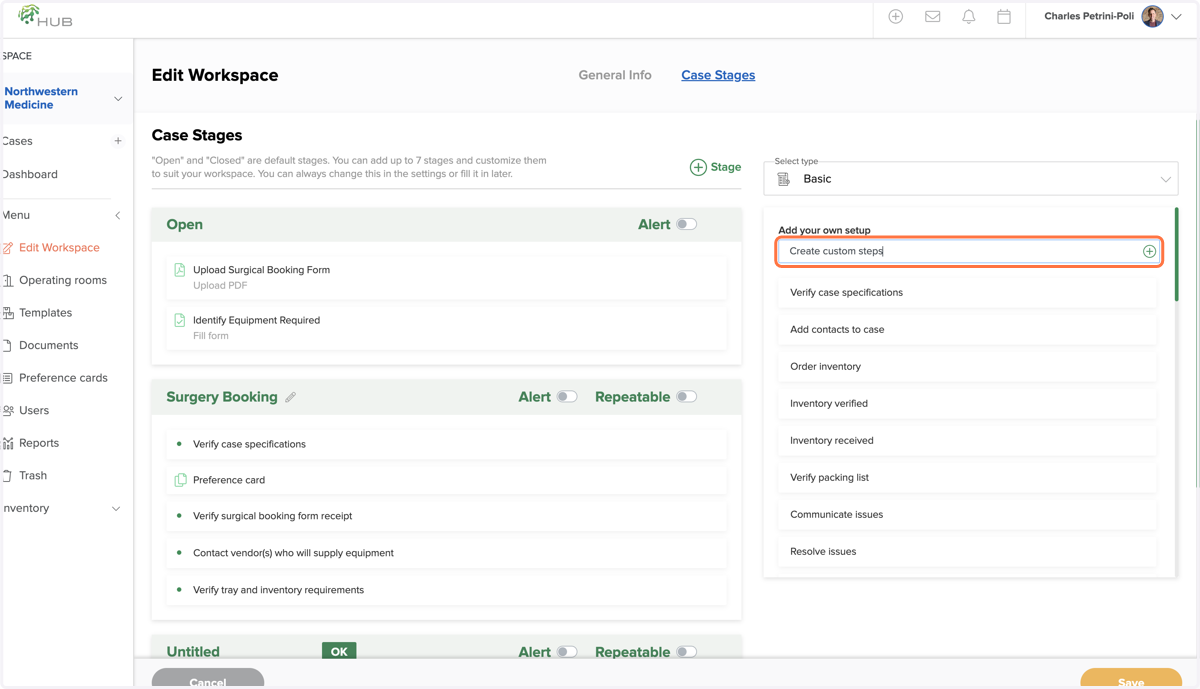Screen dimensions: 1200x689
Task: Add step 'Inventory verified'
Action: (967, 404)
